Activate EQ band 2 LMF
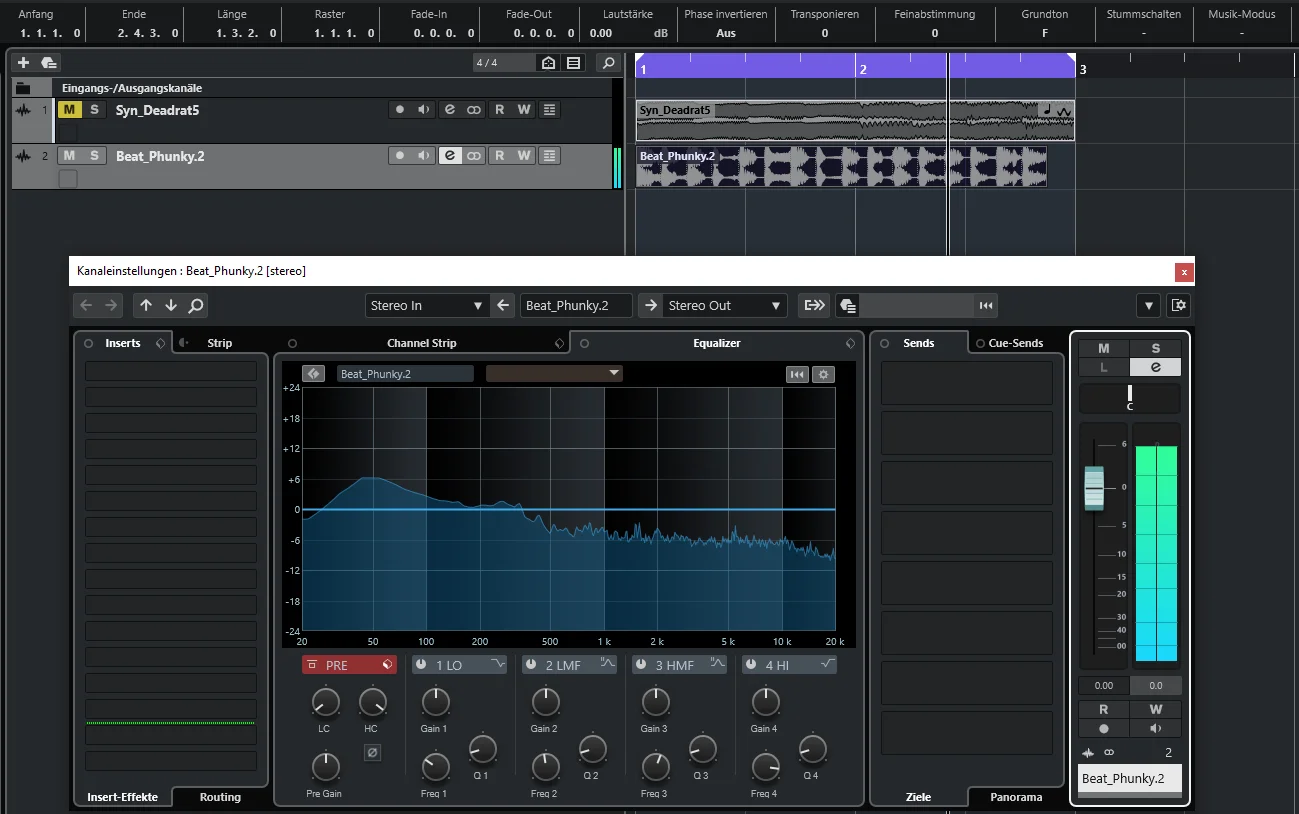 click(x=530, y=665)
